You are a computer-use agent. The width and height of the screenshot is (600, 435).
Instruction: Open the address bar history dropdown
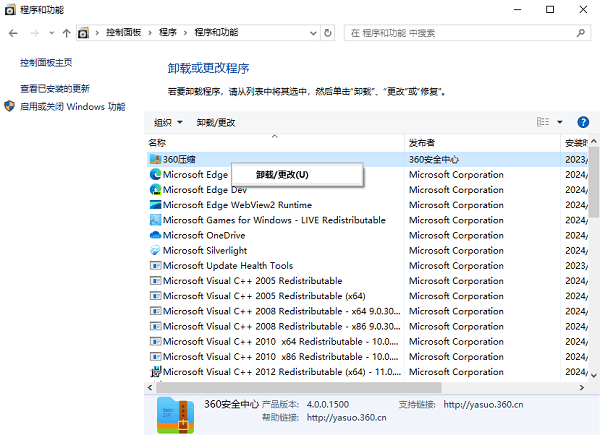click(x=311, y=33)
